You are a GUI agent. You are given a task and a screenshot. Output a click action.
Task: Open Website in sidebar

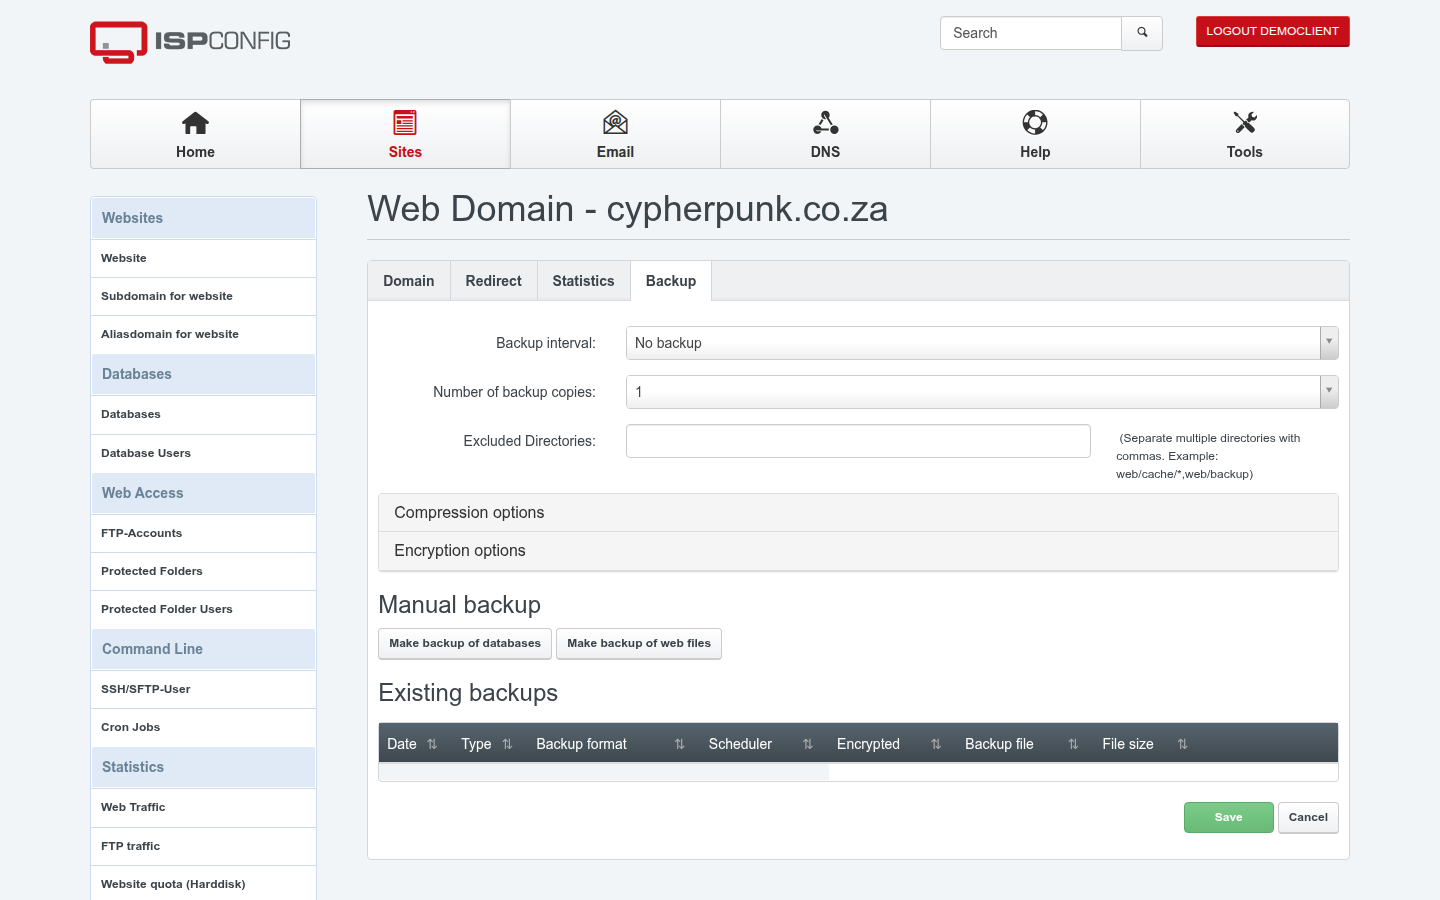(204, 259)
